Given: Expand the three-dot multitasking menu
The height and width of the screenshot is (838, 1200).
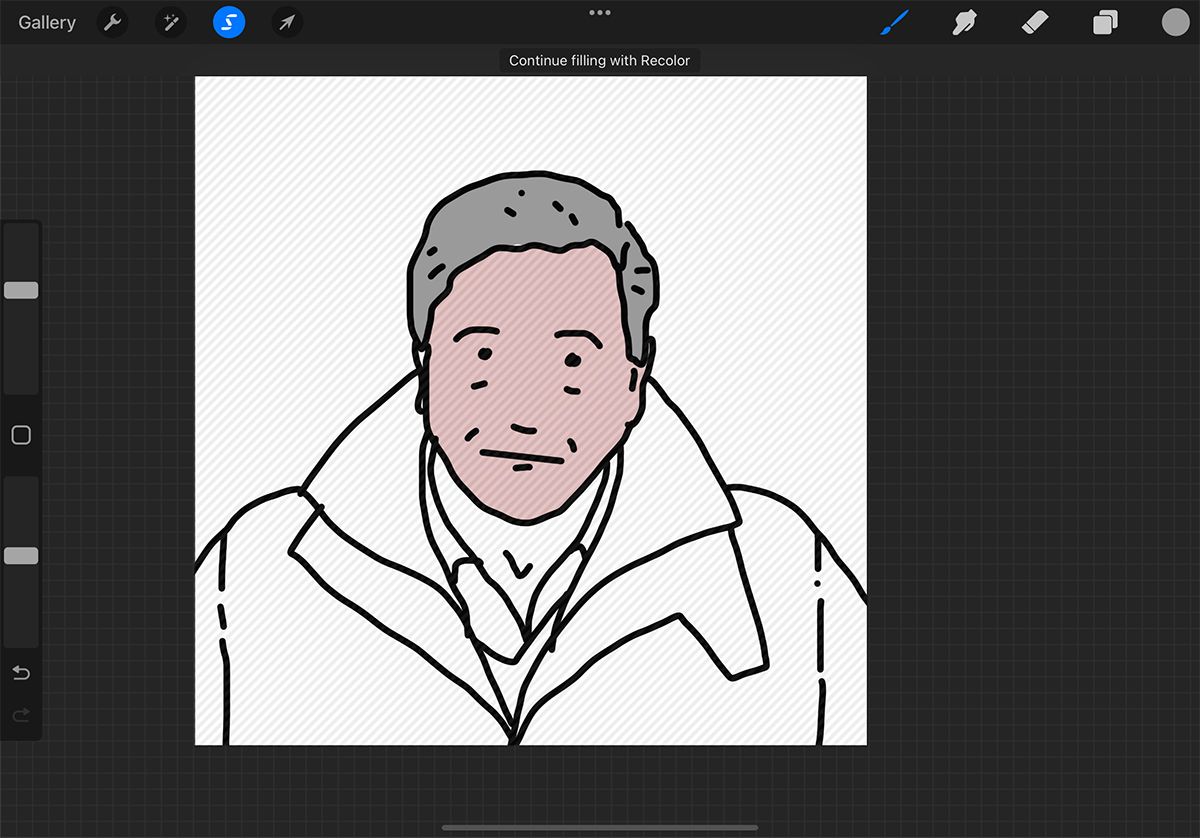Looking at the screenshot, I should (599, 13).
